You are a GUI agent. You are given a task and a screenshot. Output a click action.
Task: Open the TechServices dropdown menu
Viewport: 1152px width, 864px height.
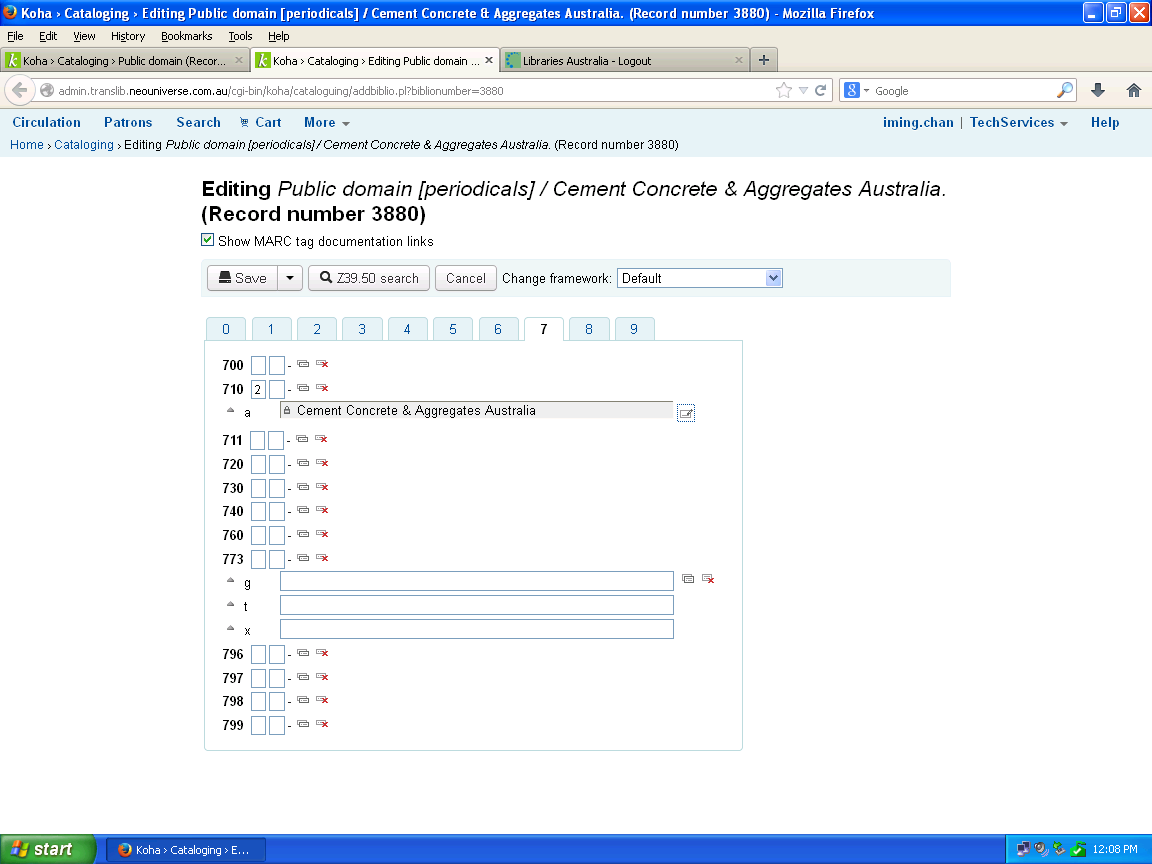1018,123
